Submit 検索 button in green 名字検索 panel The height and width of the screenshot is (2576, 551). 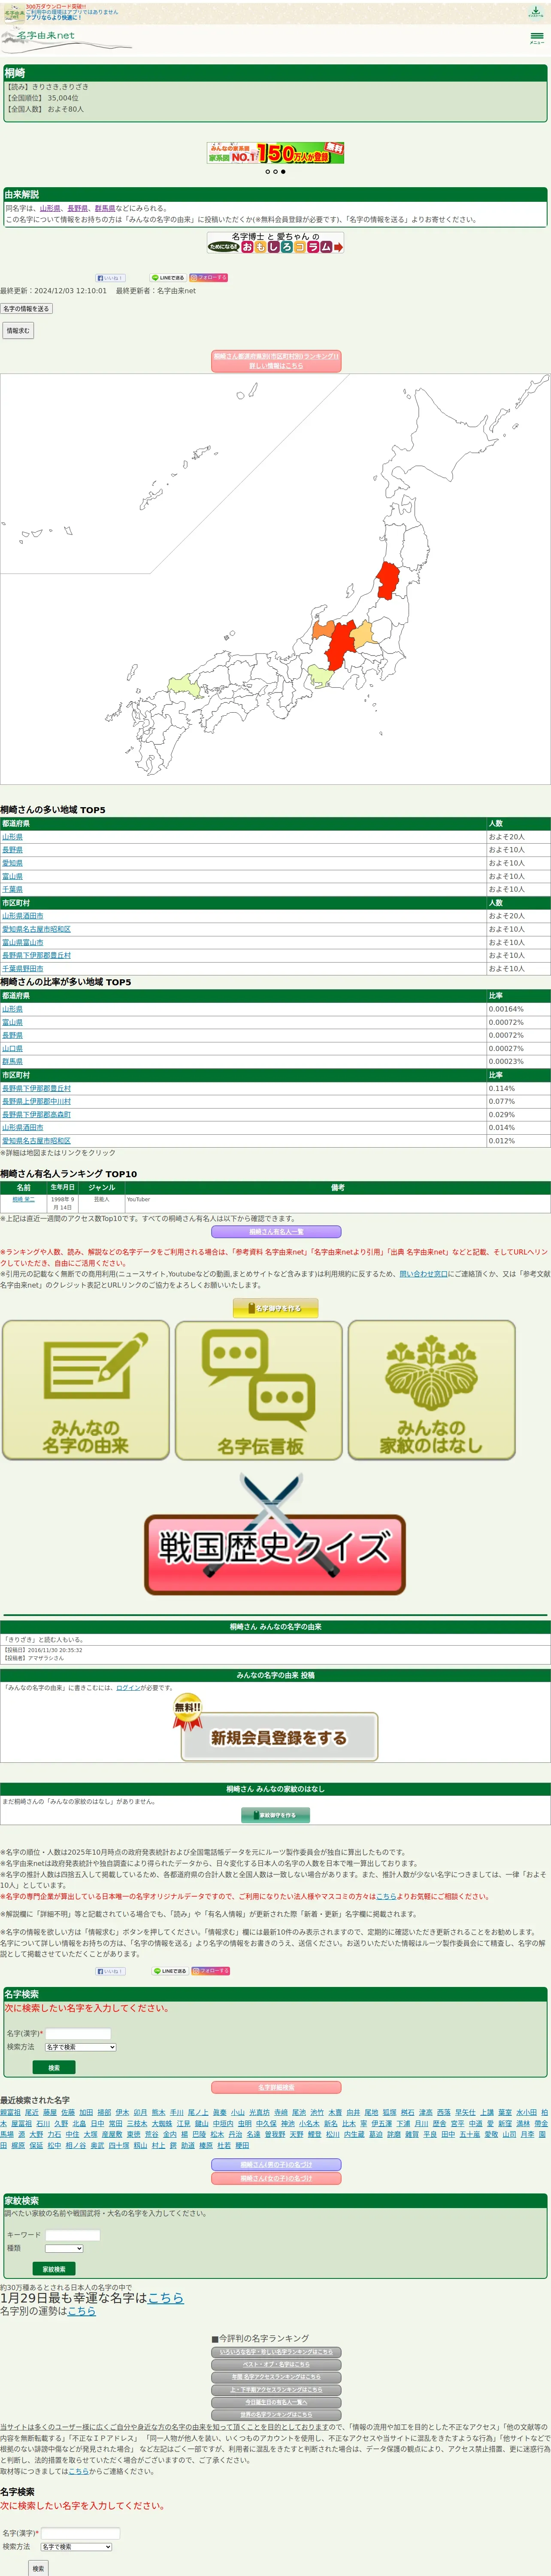[54, 2067]
